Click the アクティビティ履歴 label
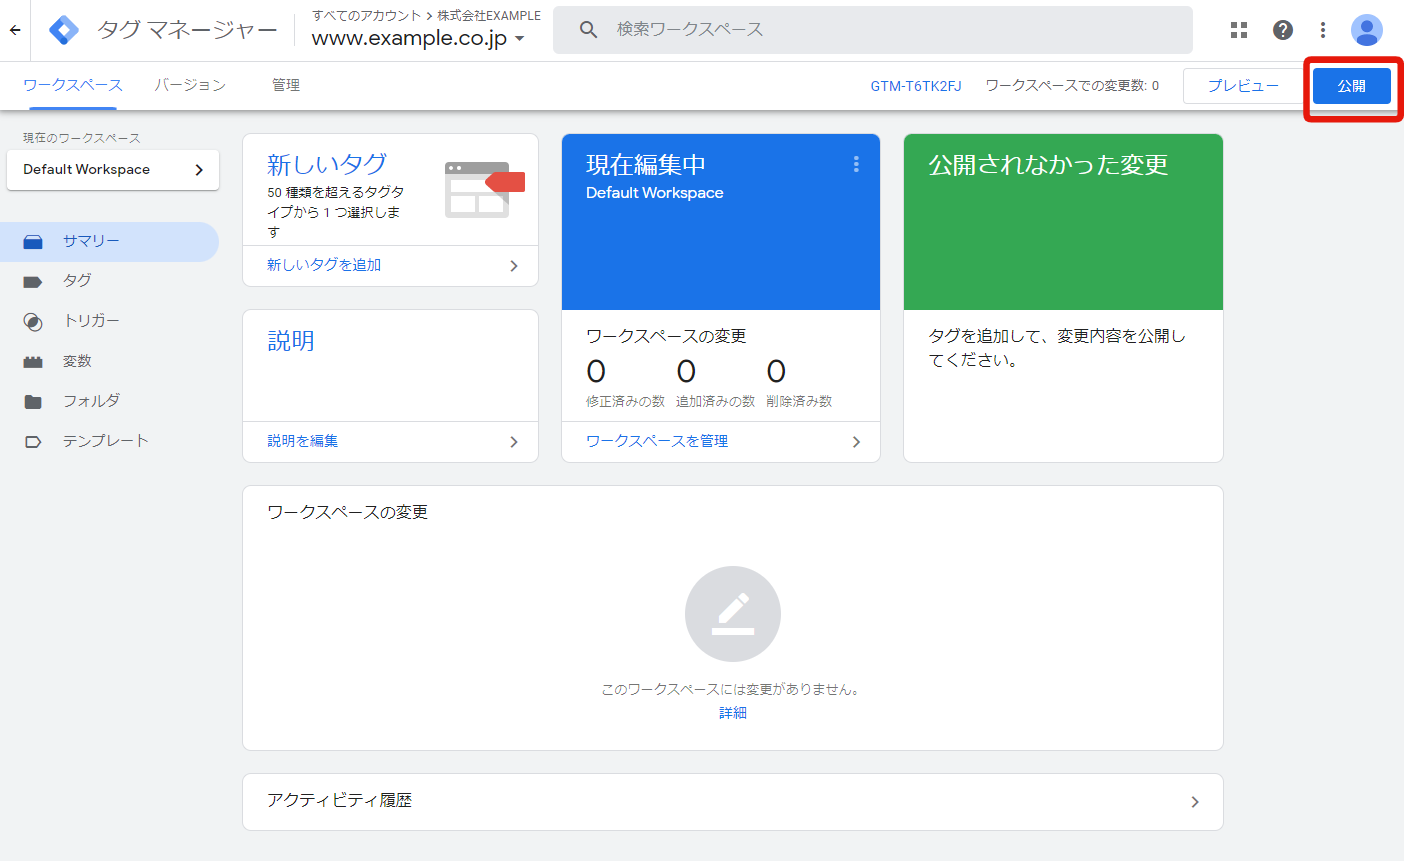This screenshot has height=861, width=1404. click(x=340, y=800)
